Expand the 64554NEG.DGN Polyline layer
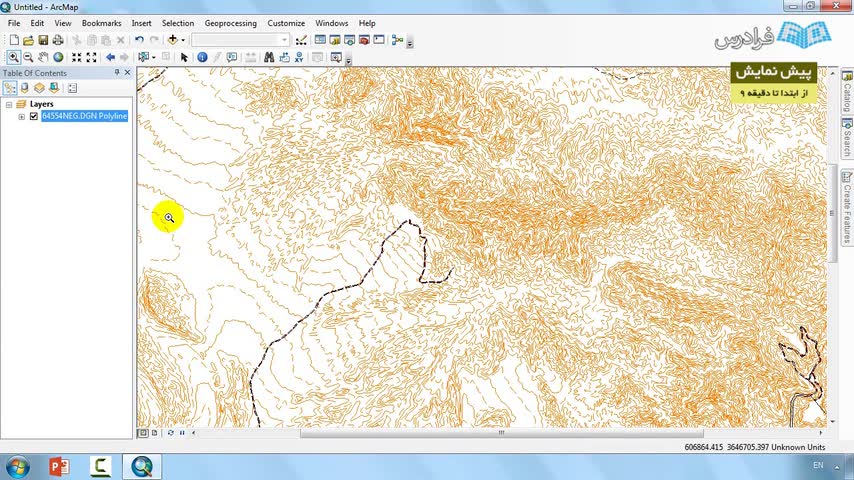 21,116
